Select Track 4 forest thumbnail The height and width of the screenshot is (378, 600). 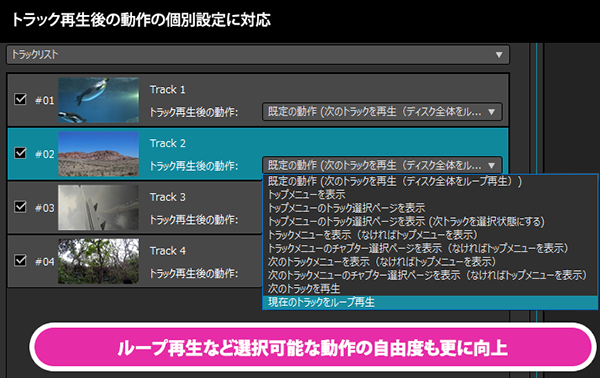98,261
